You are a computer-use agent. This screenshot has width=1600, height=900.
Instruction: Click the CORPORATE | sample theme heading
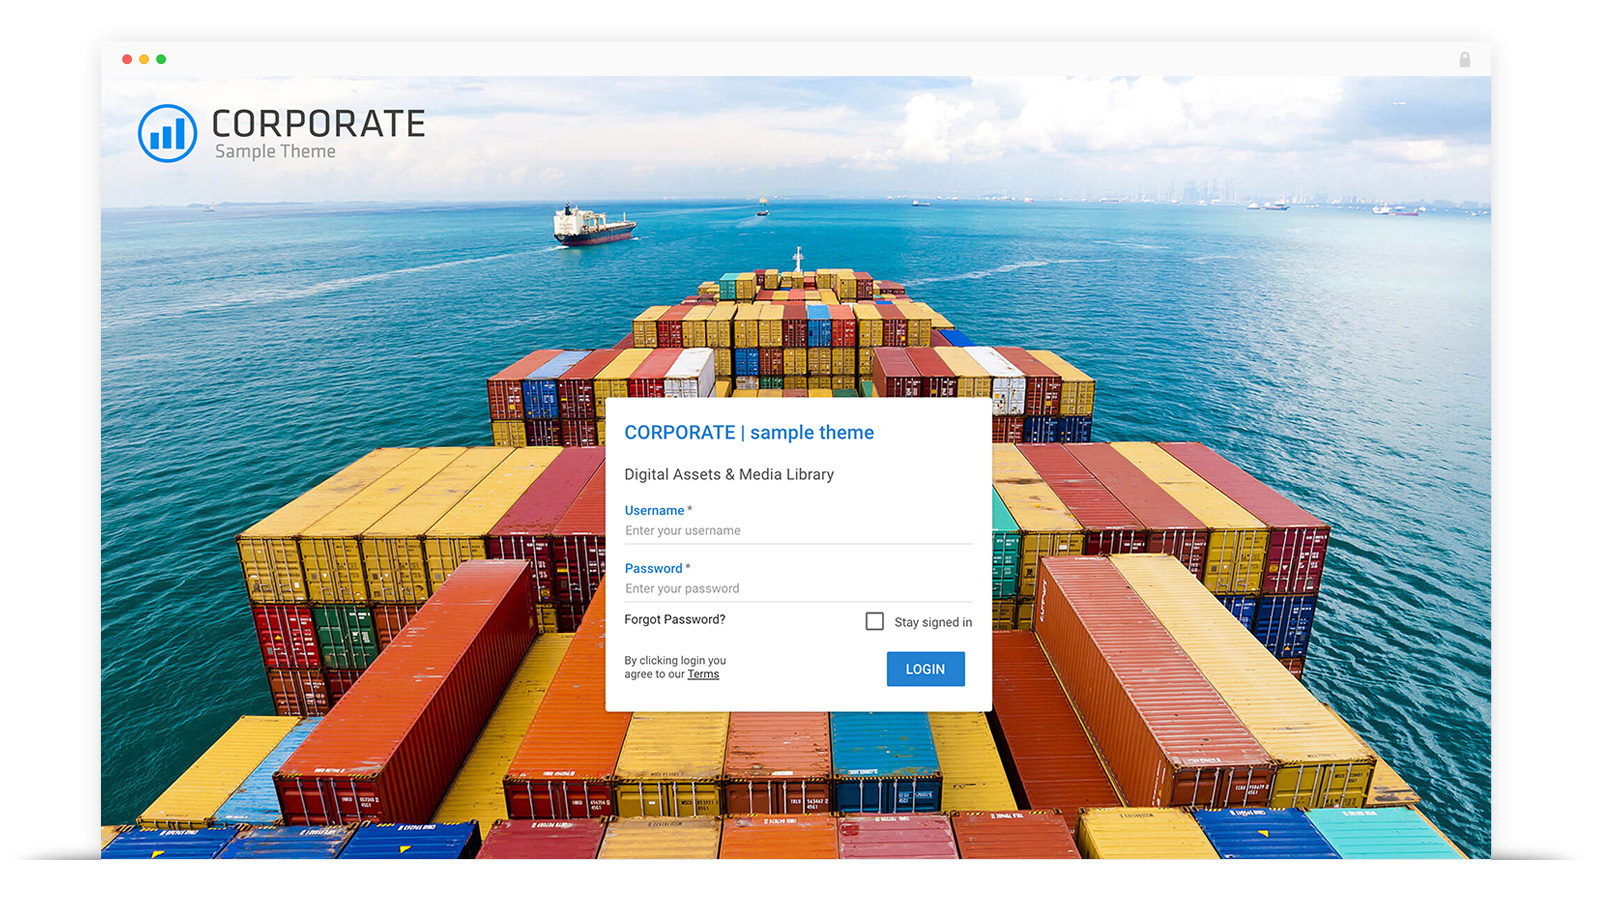coord(749,432)
